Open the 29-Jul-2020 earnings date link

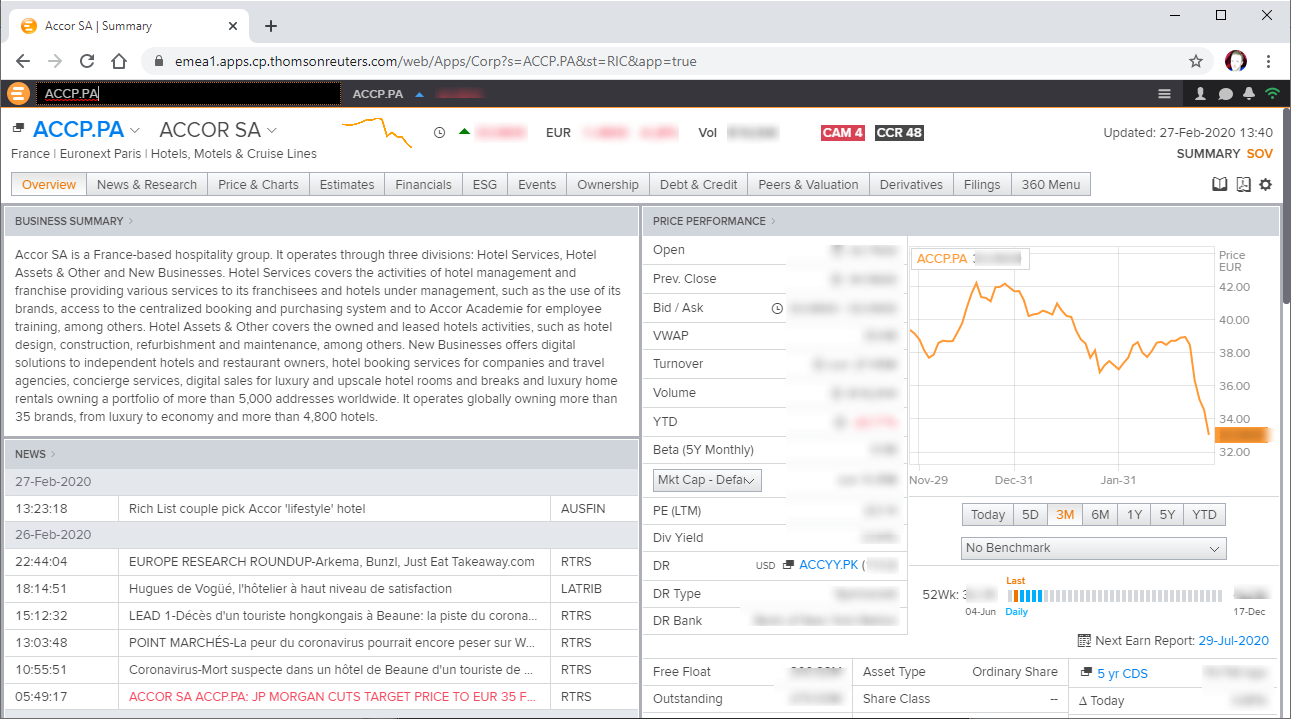pyautogui.click(x=1233, y=641)
